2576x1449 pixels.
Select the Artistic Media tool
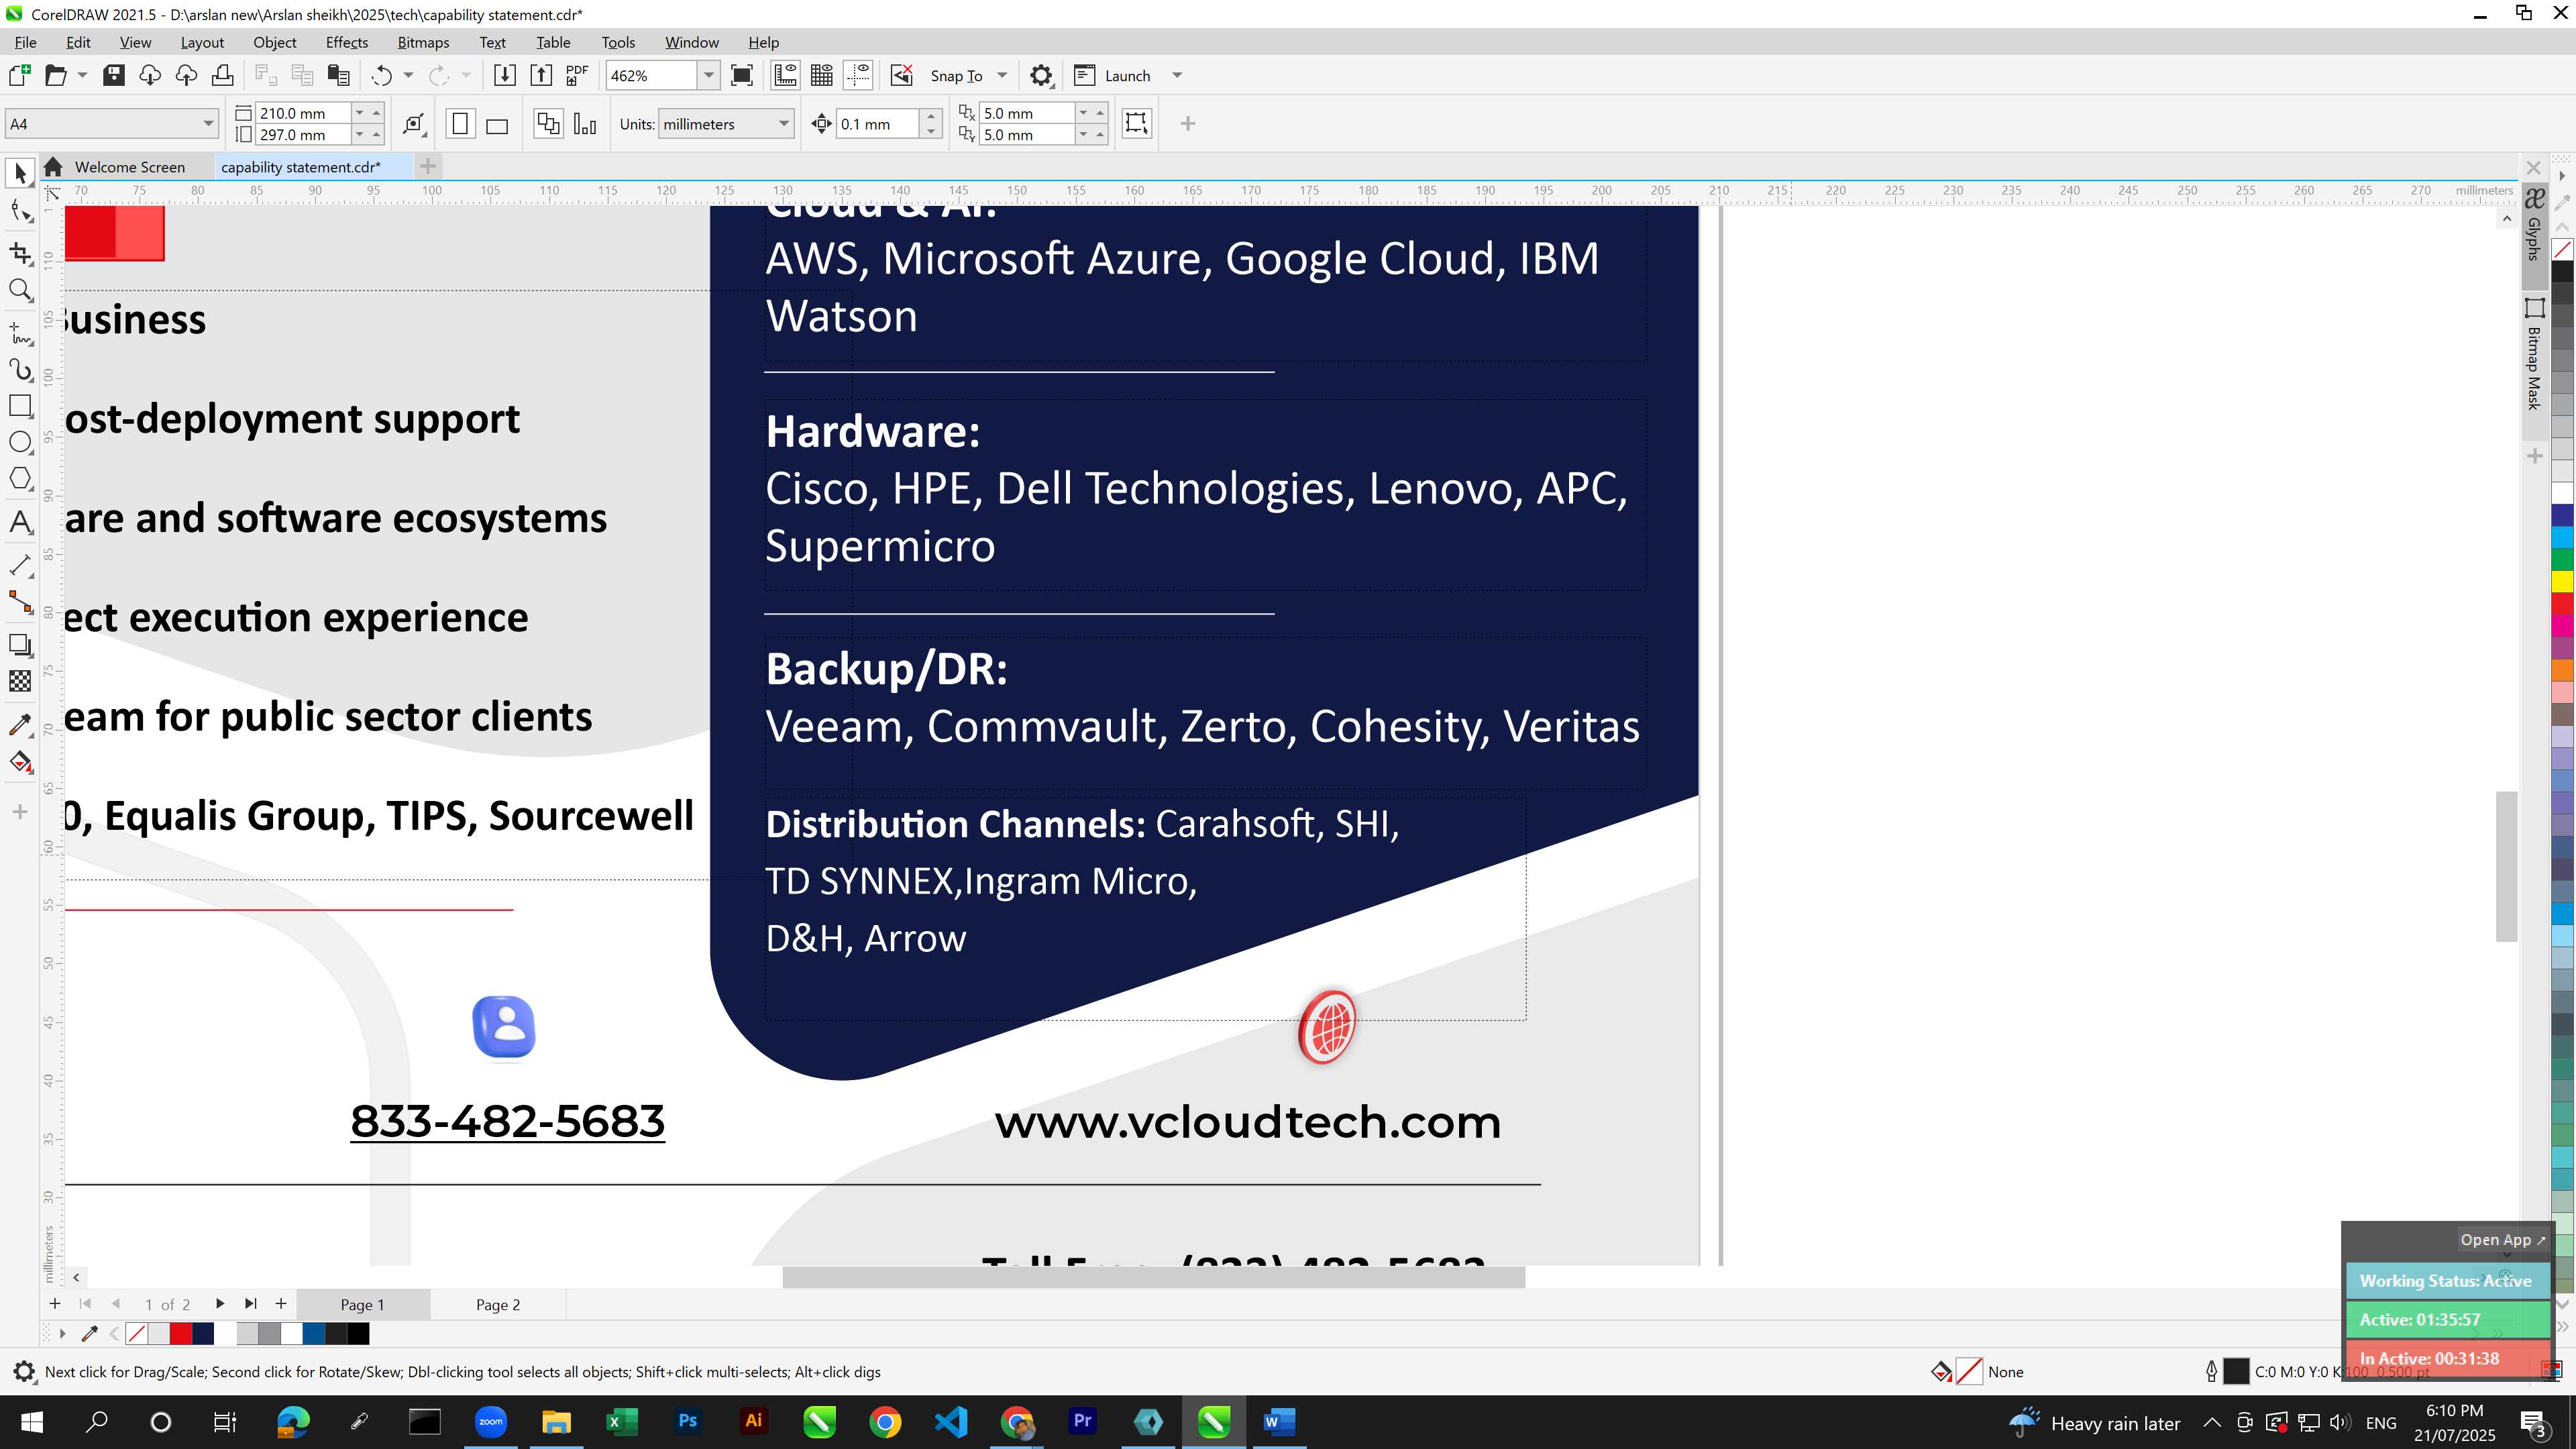coord(20,369)
